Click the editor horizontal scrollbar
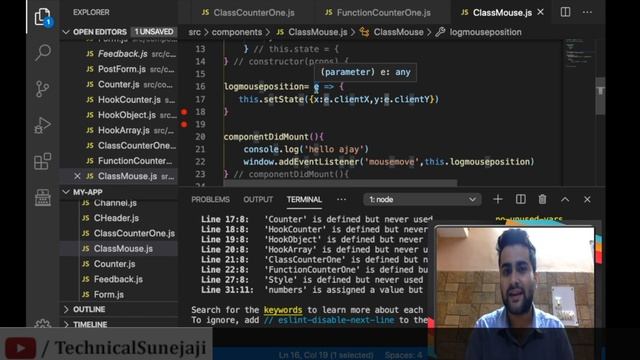The height and width of the screenshot is (360, 640). click(340, 183)
